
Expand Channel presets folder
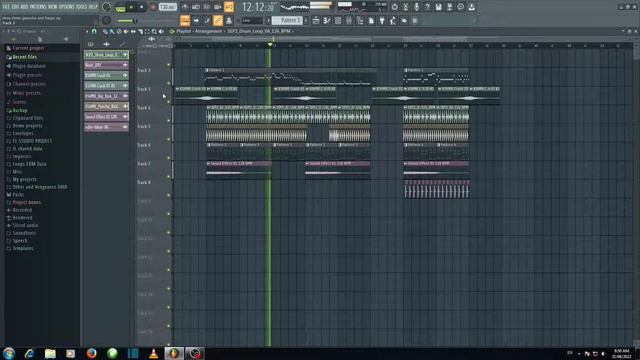pos(29,84)
